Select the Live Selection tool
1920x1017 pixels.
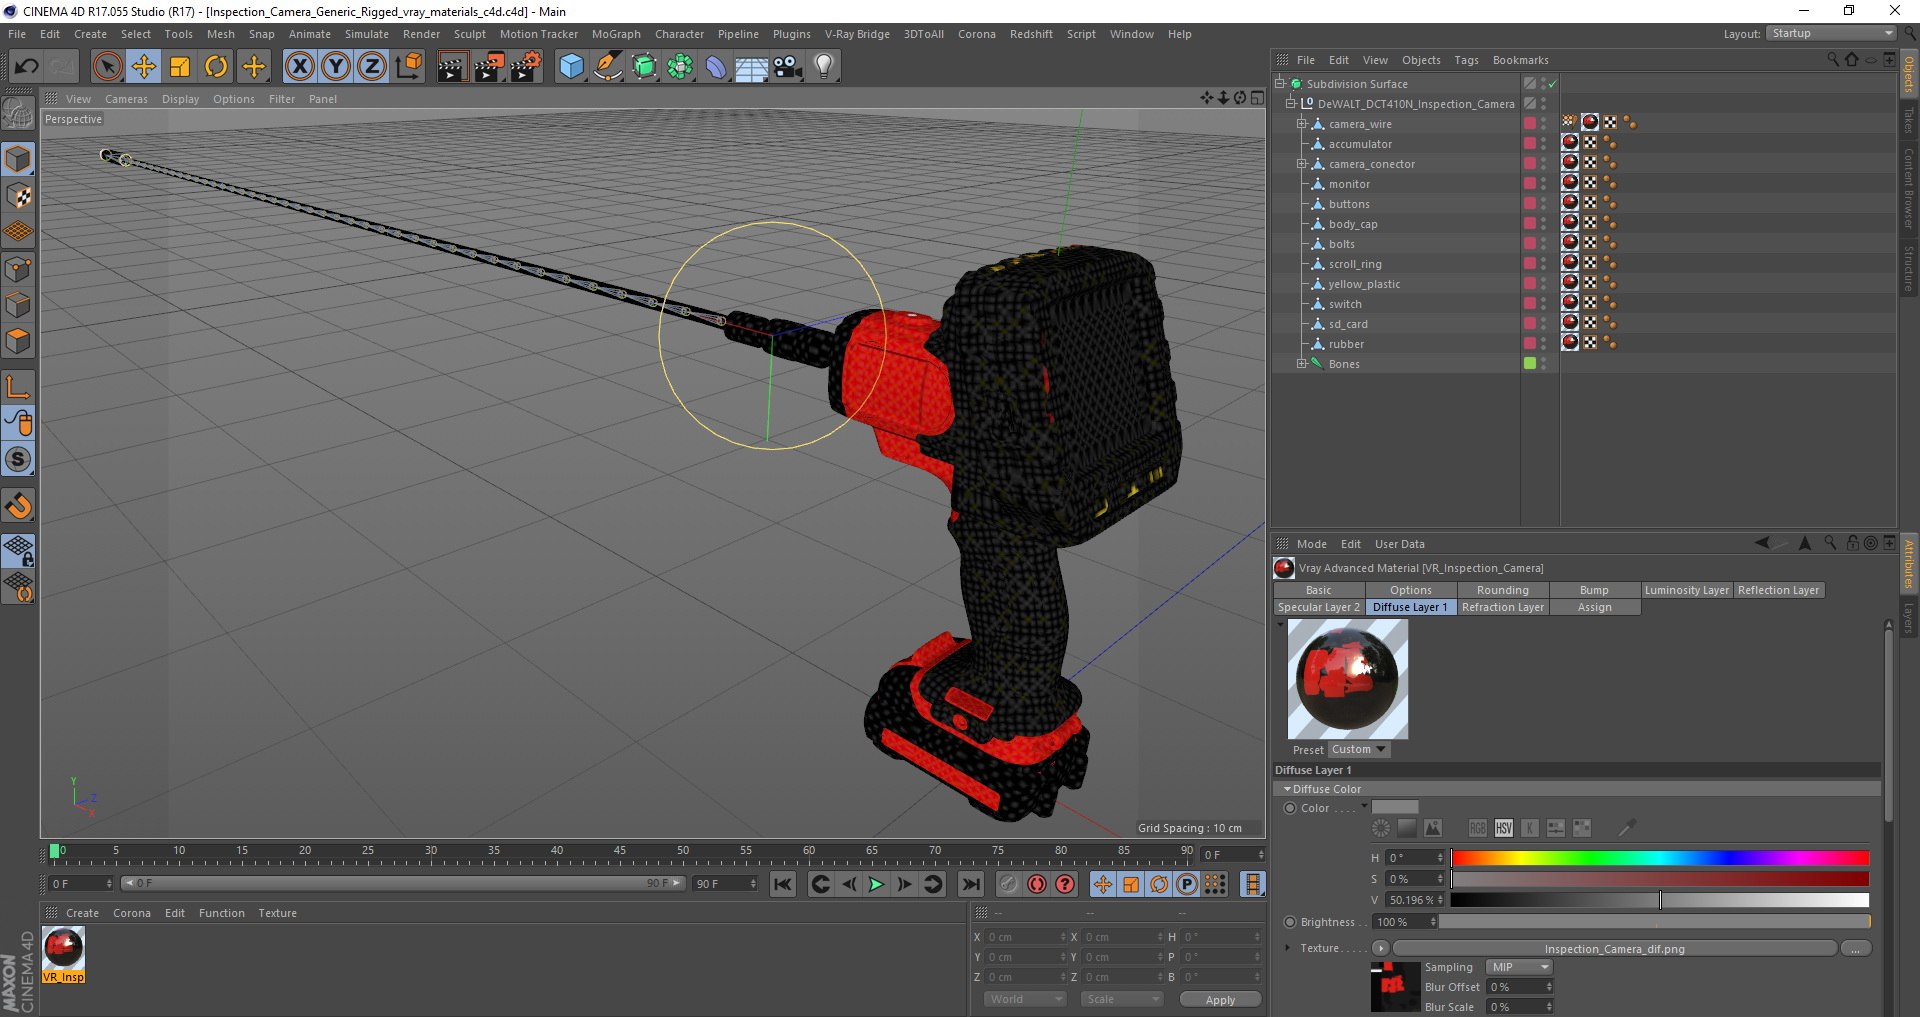(107, 67)
